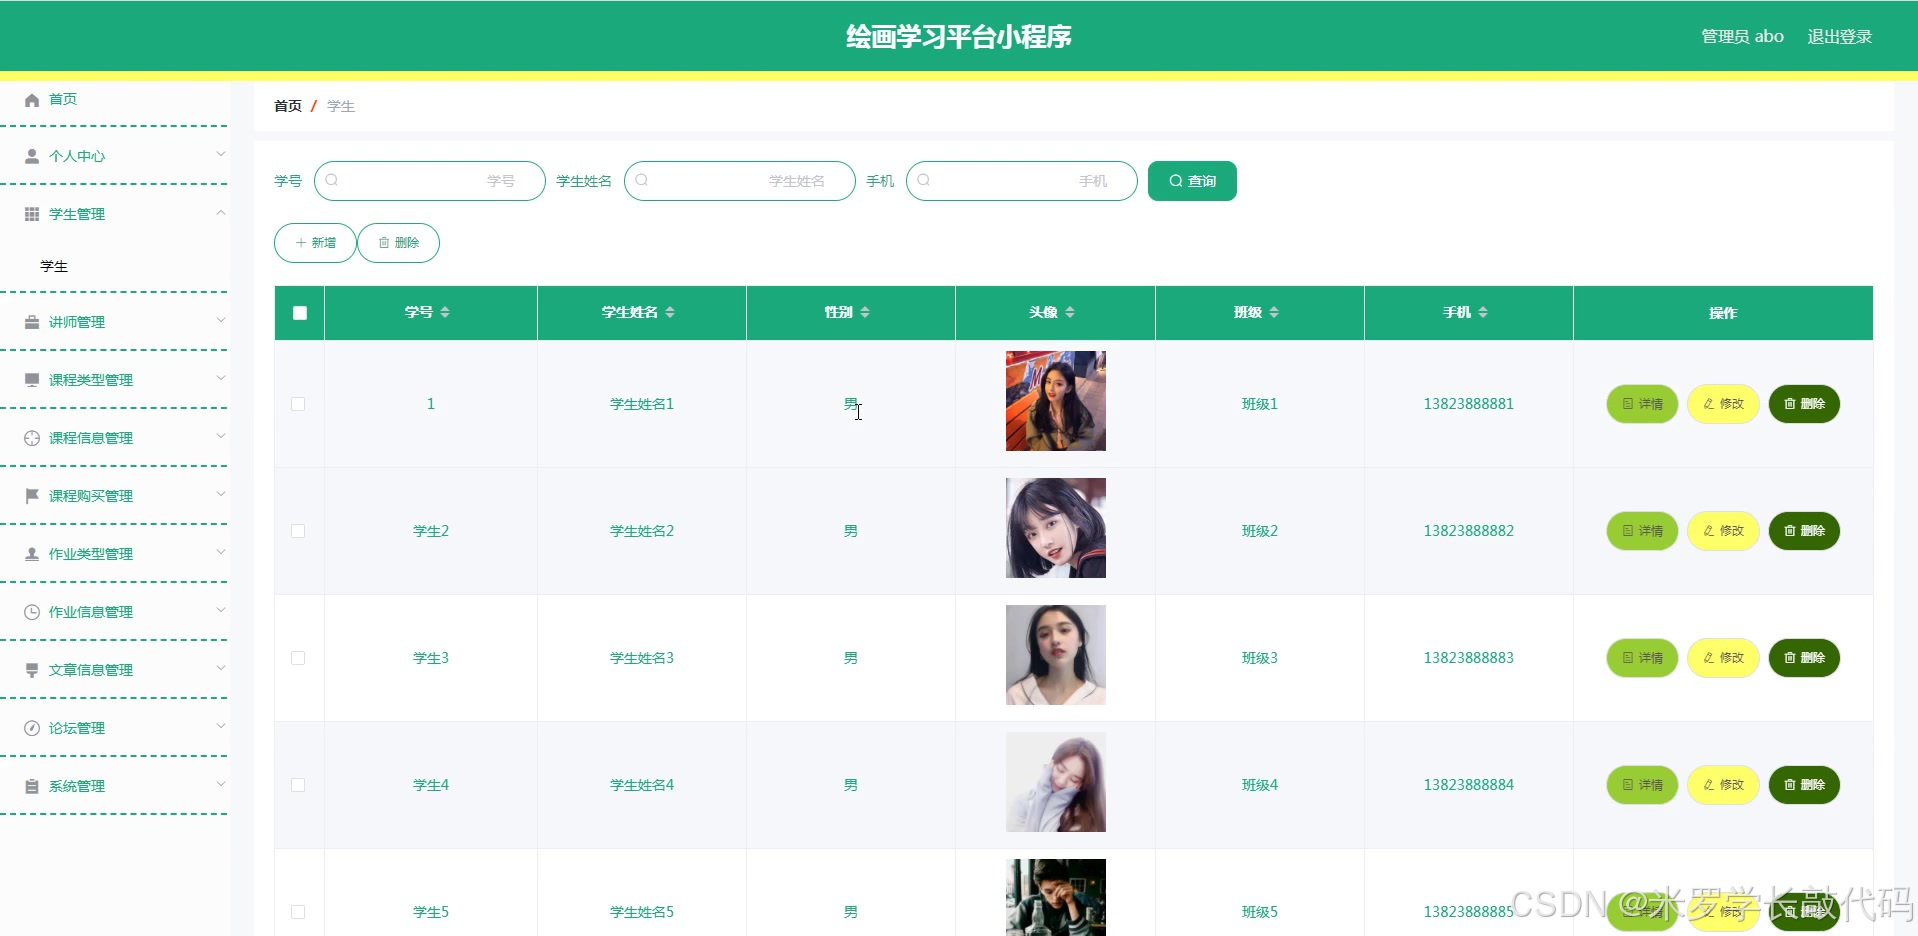Expand the 课程信息管理 chevron
Viewport: 1918px width, 936px height.
[x=221, y=436]
